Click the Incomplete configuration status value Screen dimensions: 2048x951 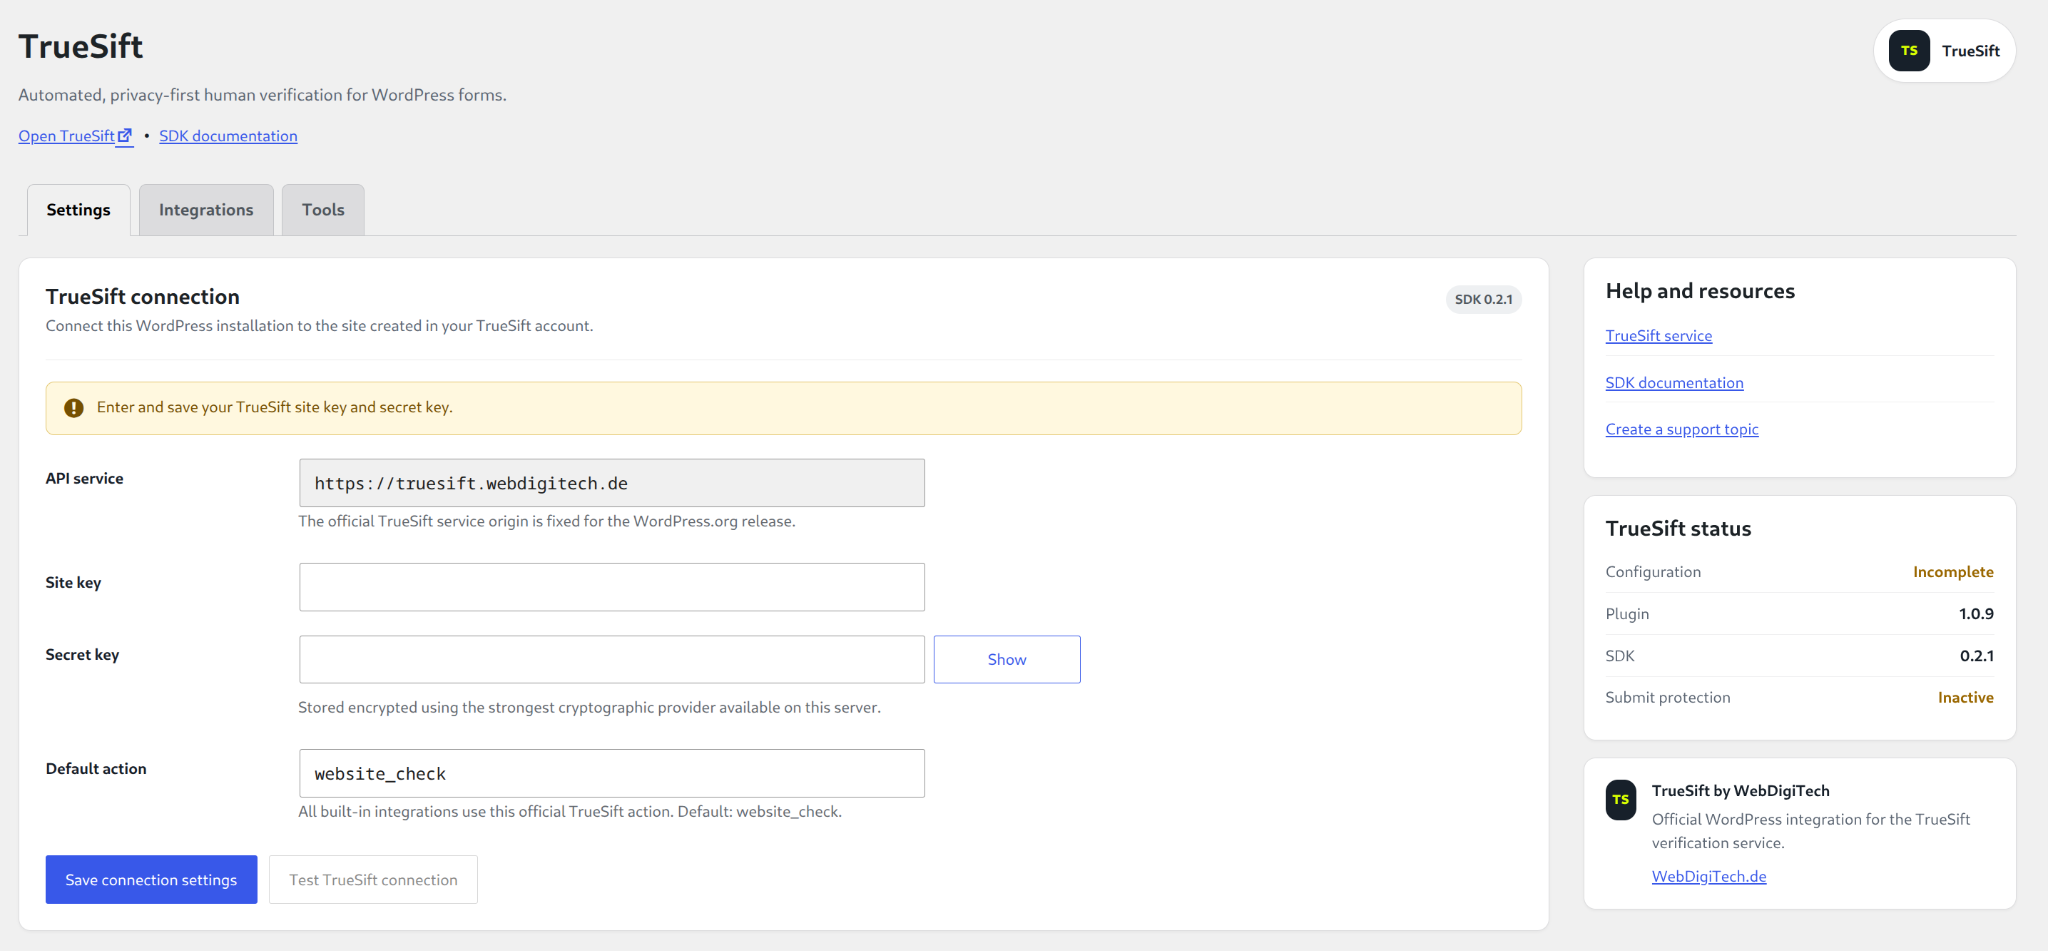tap(1953, 572)
